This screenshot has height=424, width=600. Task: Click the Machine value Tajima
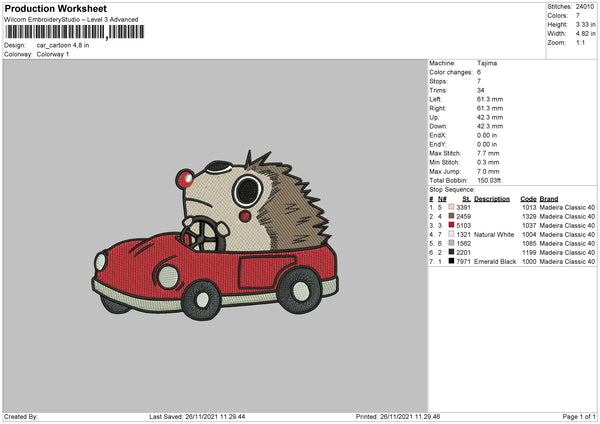click(488, 63)
